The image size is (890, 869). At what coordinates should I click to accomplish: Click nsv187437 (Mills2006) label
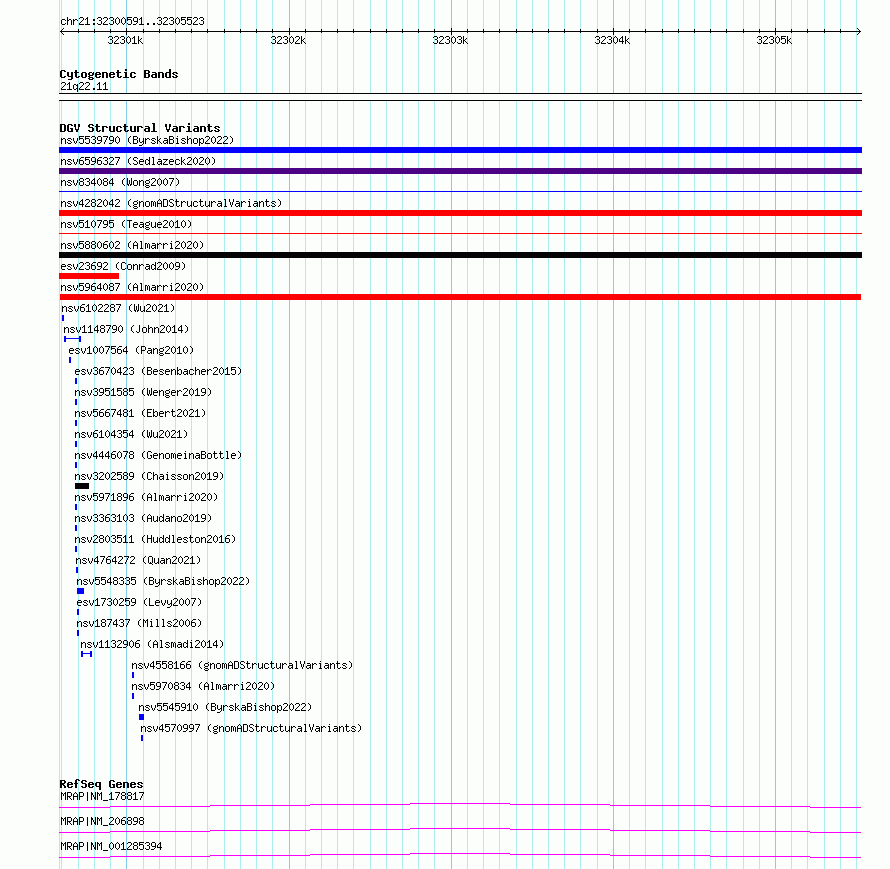click(x=139, y=623)
